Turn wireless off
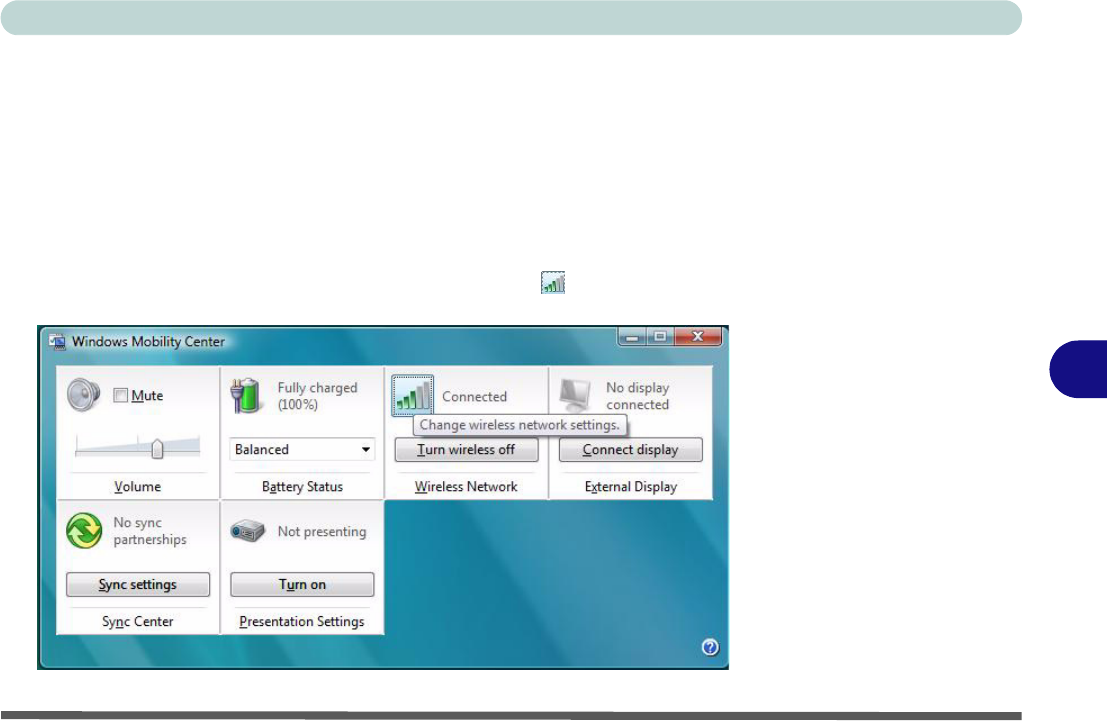 (466, 450)
